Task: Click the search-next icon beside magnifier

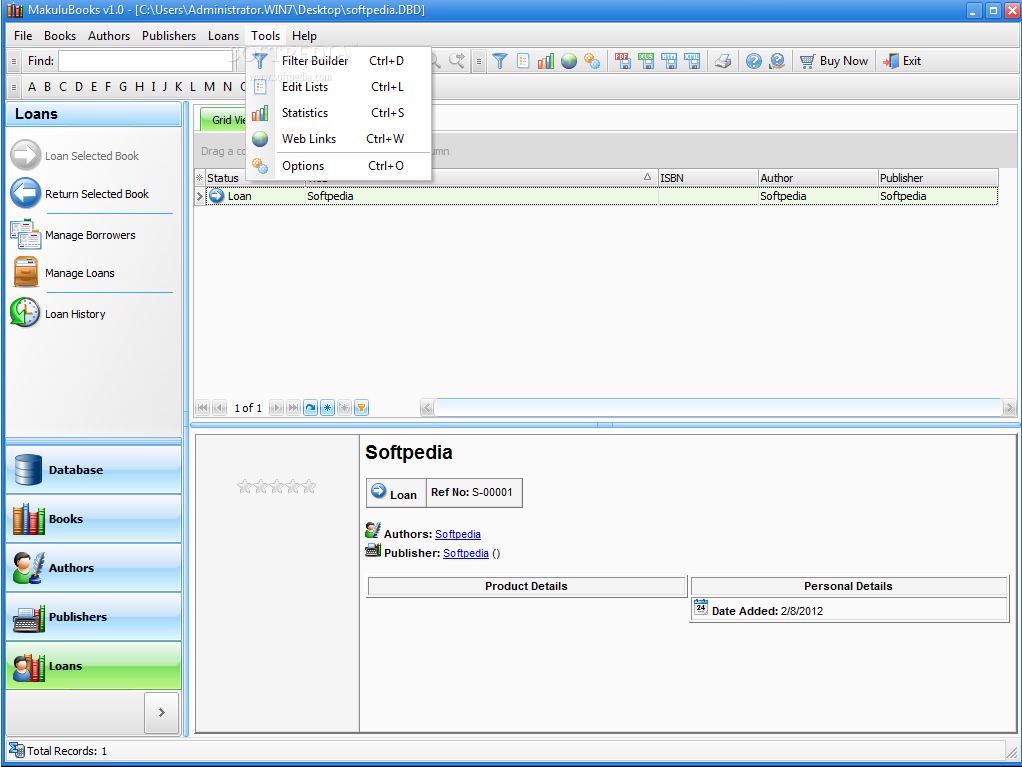Action: [x=457, y=61]
